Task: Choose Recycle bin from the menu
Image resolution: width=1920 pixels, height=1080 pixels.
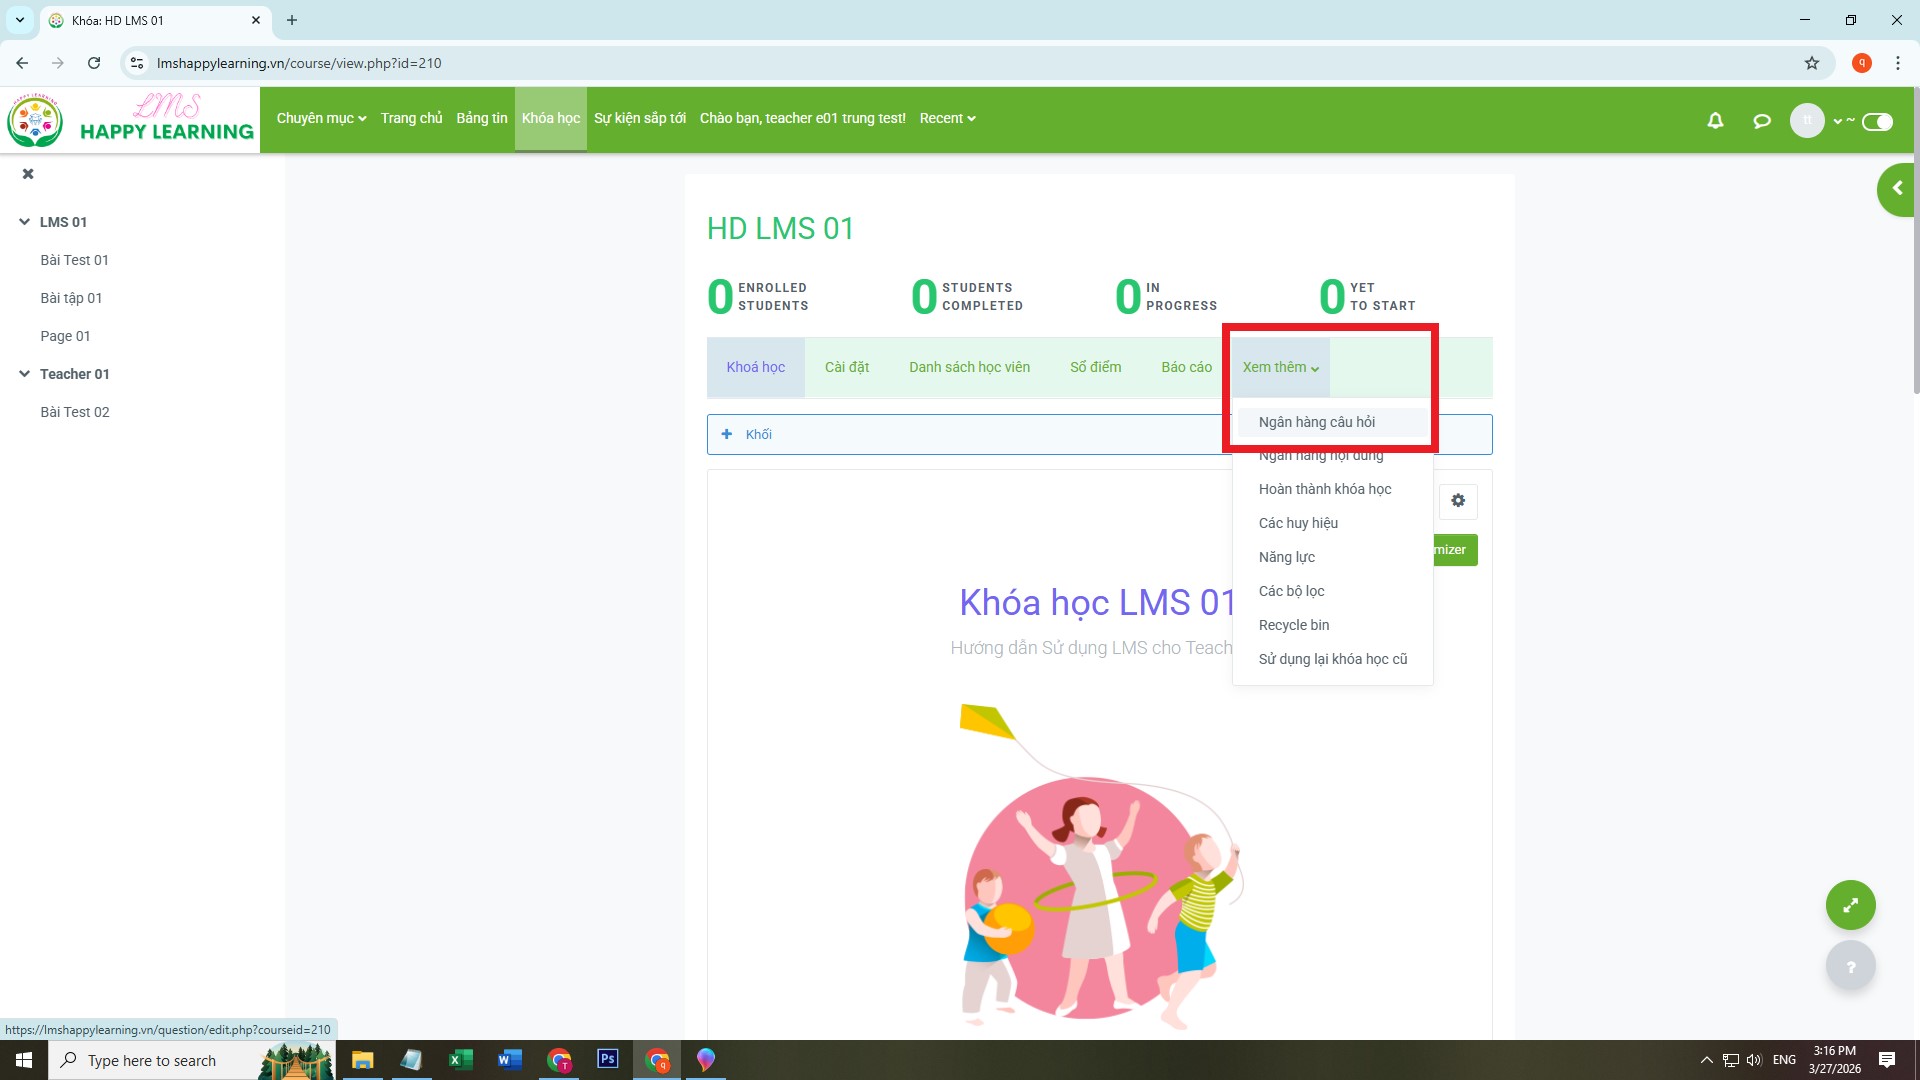Action: point(1293,625)
